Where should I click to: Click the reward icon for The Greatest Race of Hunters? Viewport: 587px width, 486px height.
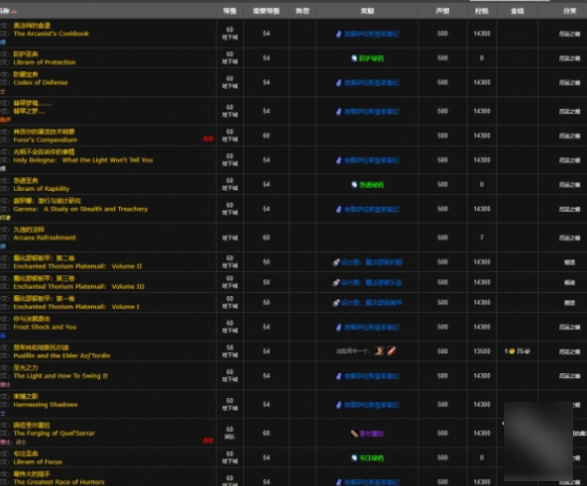pyautogui.click(x=338, y=482)
